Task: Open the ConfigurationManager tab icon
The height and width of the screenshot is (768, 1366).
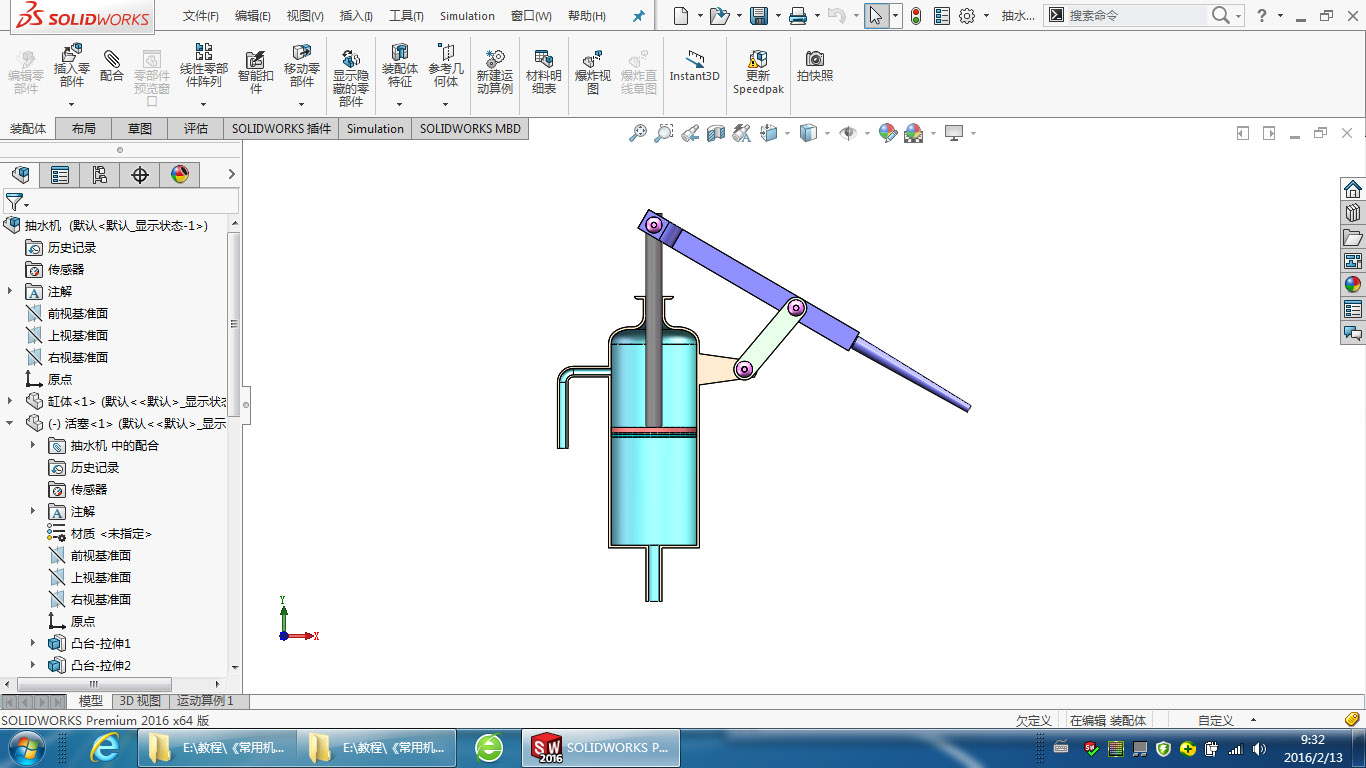Action: click(100, 175)
